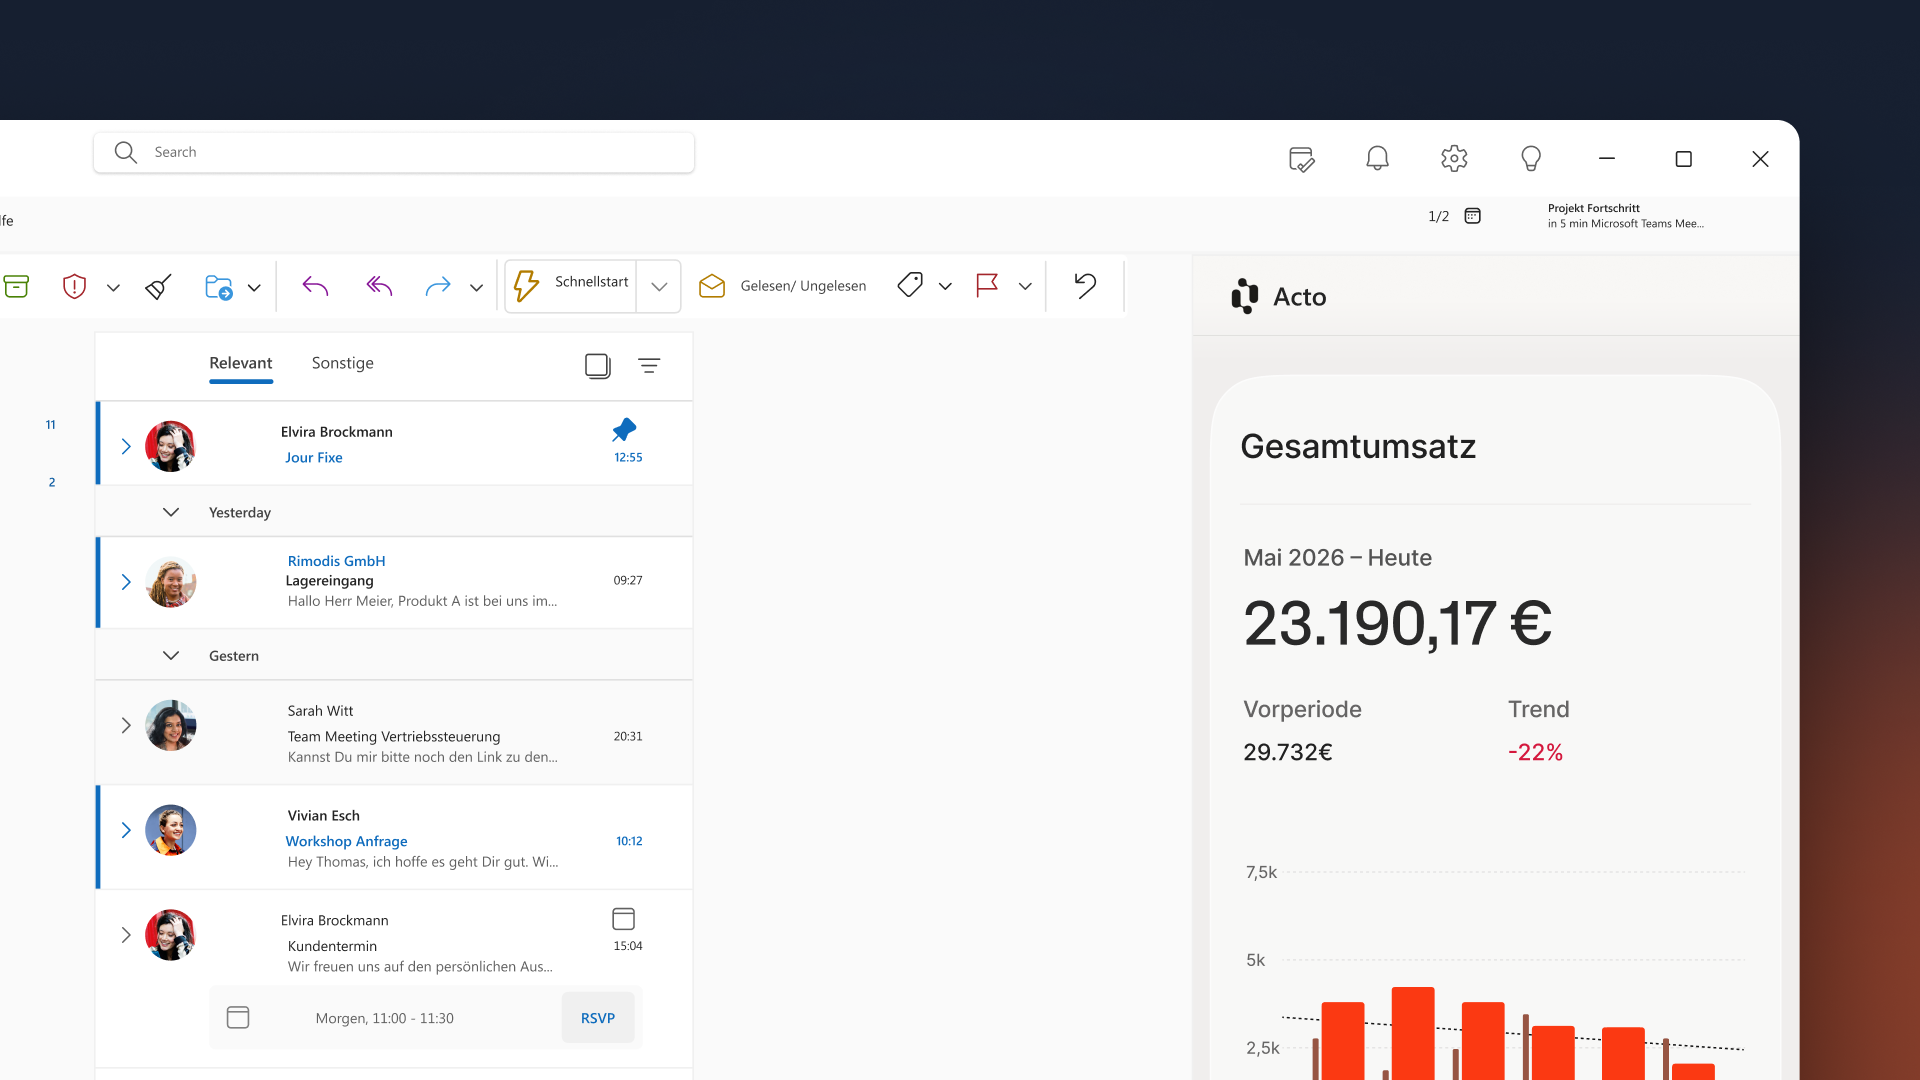Open dropdown next to Report shield
Image resolution: width=1920 pixels, height=1080 pixels.
[x=113, y=288]
